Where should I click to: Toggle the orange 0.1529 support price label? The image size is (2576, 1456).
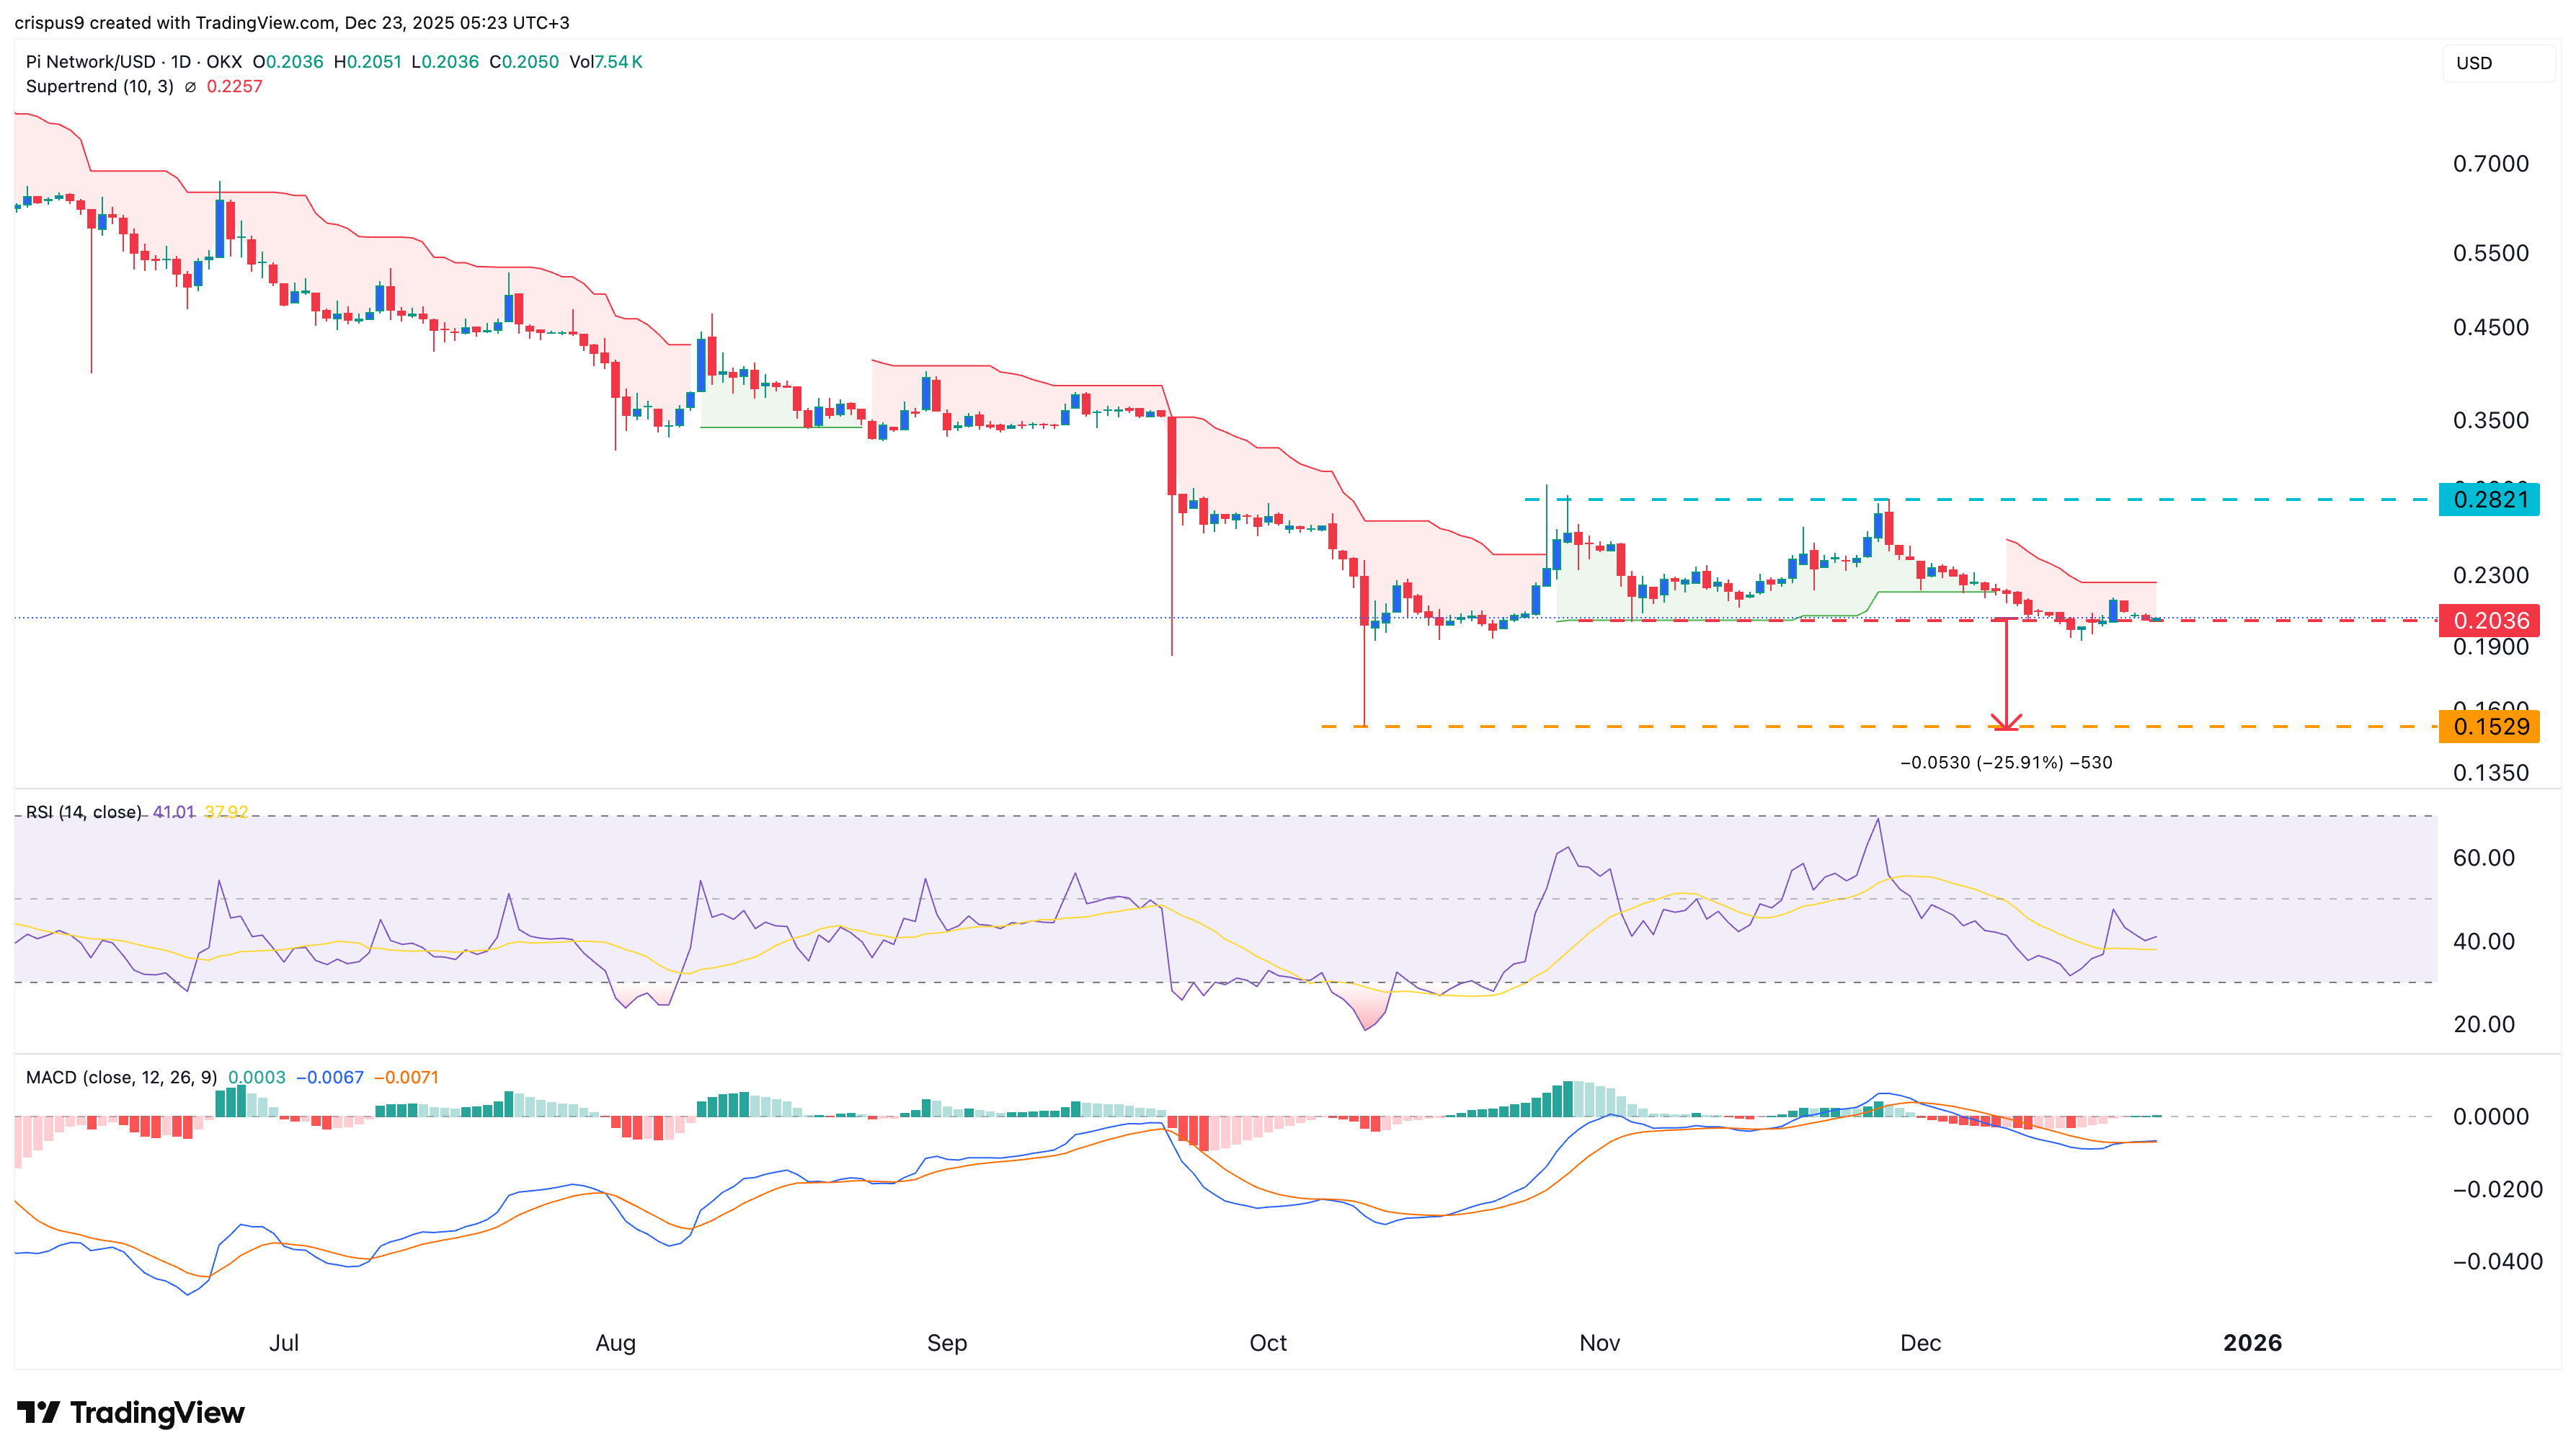(2490, 728)
